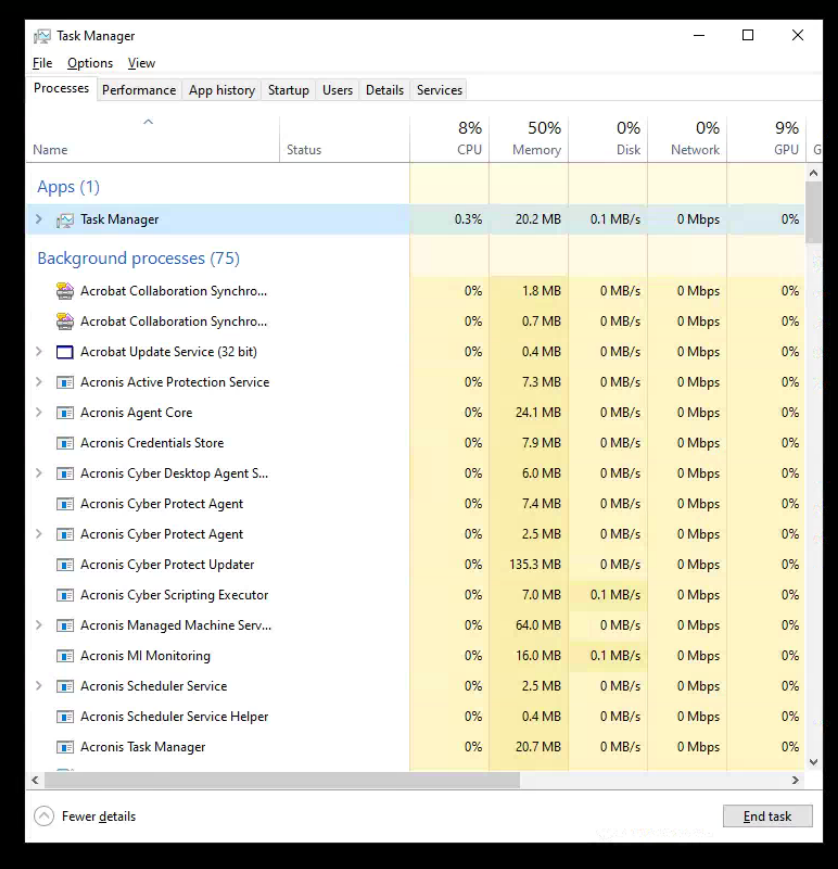Select the 0.3% CPU cell for Task Manager
This screenshot has height=869, width=838.
449,219
